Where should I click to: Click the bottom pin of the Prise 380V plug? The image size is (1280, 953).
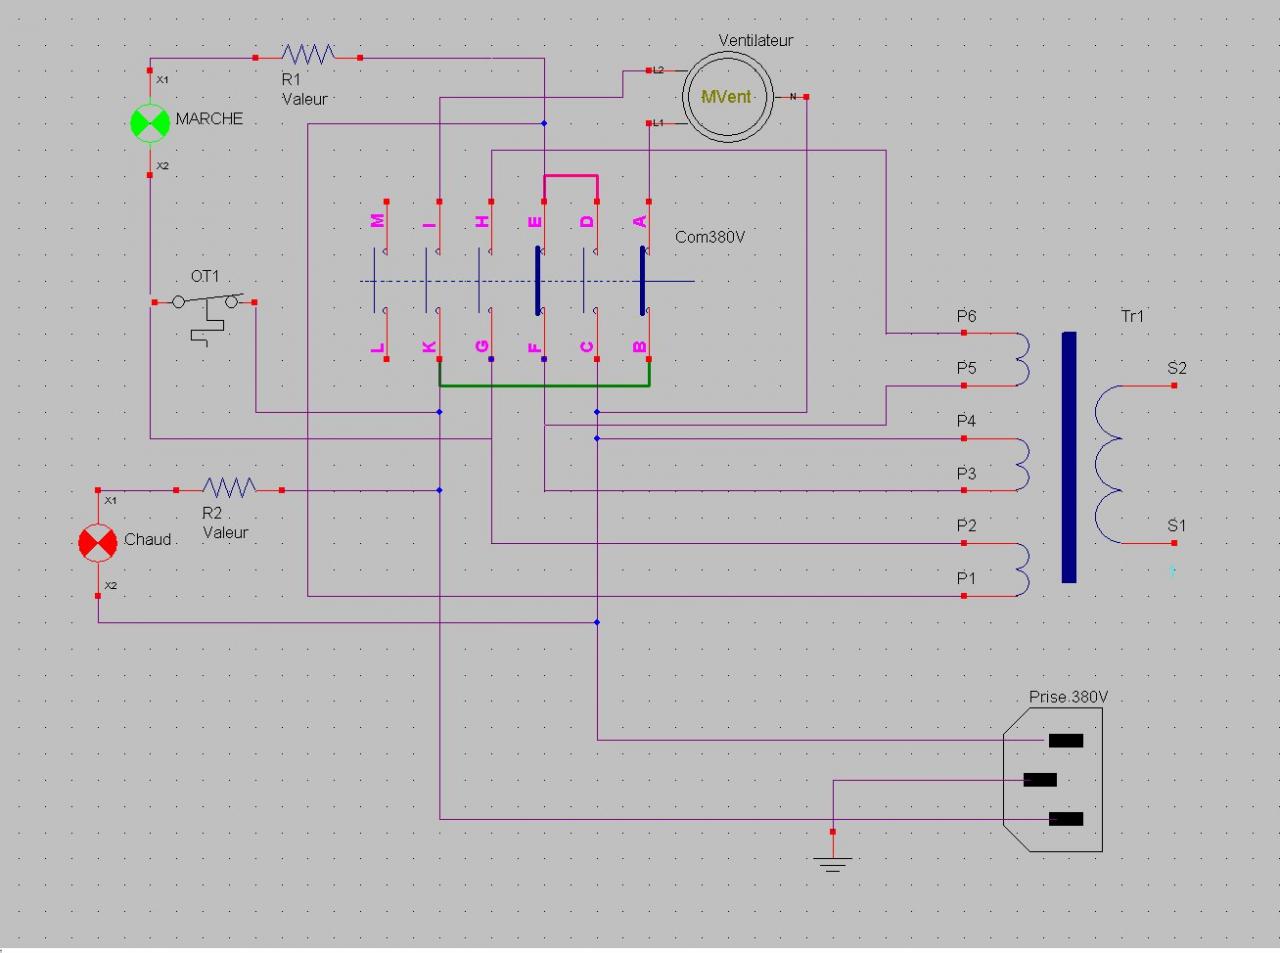tap(1066, 819)
